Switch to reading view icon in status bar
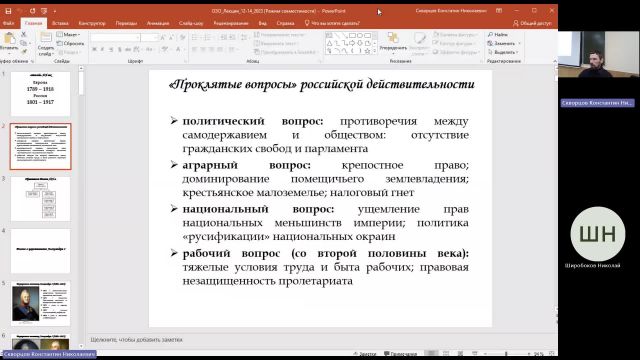This screenshot has height=360, width=640. (460, 353)
